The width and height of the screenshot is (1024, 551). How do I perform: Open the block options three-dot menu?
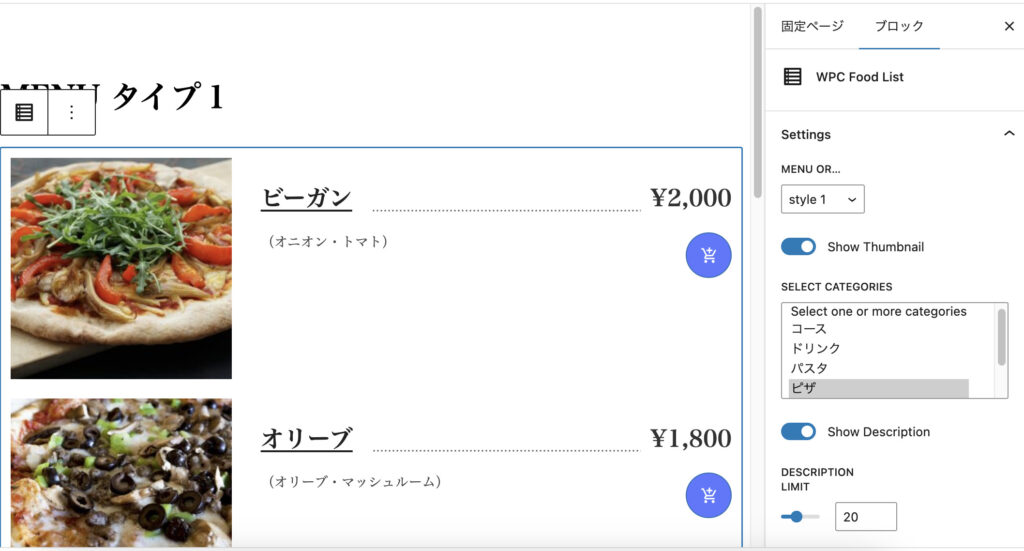[71, 112]
